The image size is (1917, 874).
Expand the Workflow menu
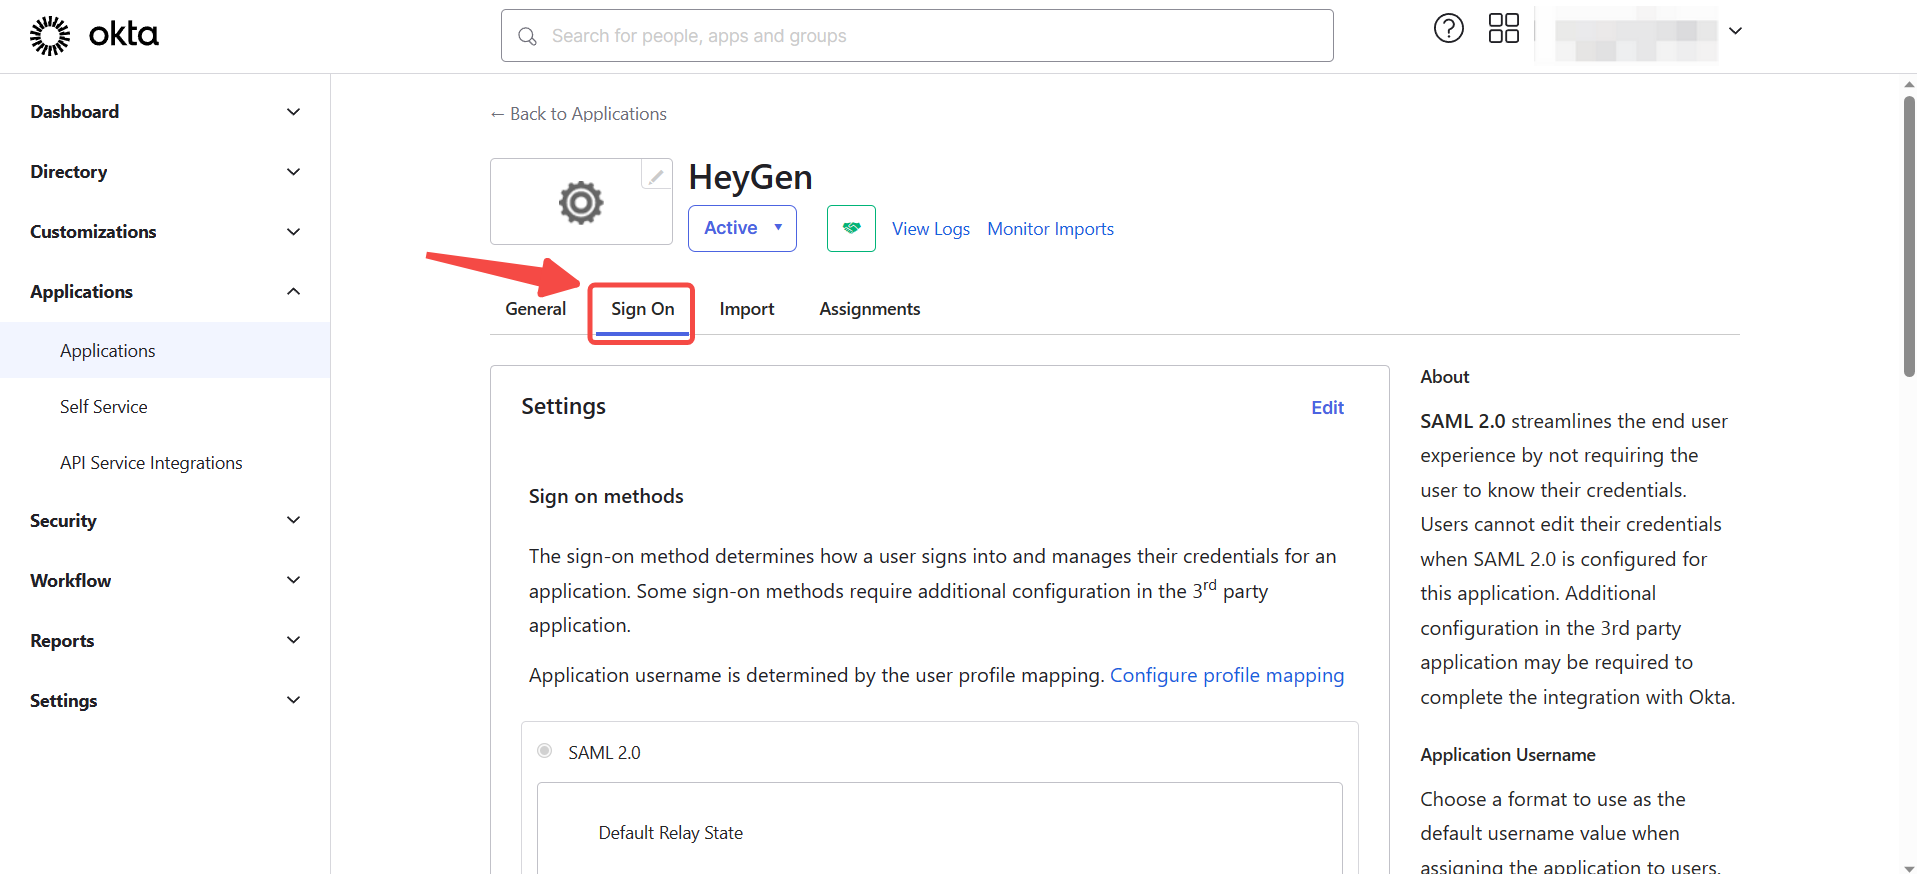coord(165,581)
